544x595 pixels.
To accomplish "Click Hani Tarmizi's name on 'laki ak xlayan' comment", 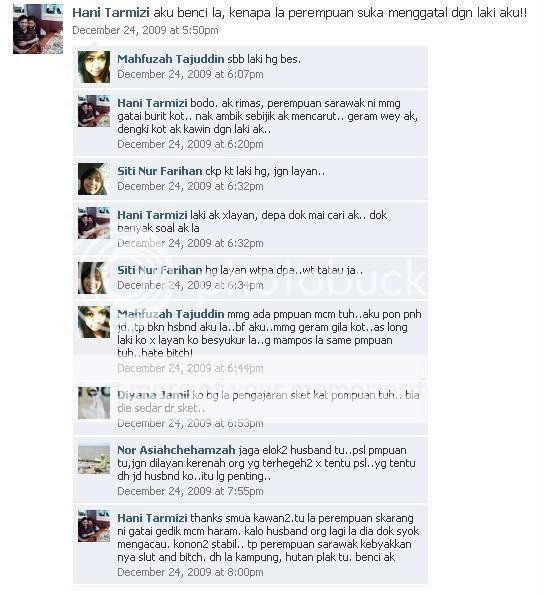I will pyautogui.click(x=152, y=215).
